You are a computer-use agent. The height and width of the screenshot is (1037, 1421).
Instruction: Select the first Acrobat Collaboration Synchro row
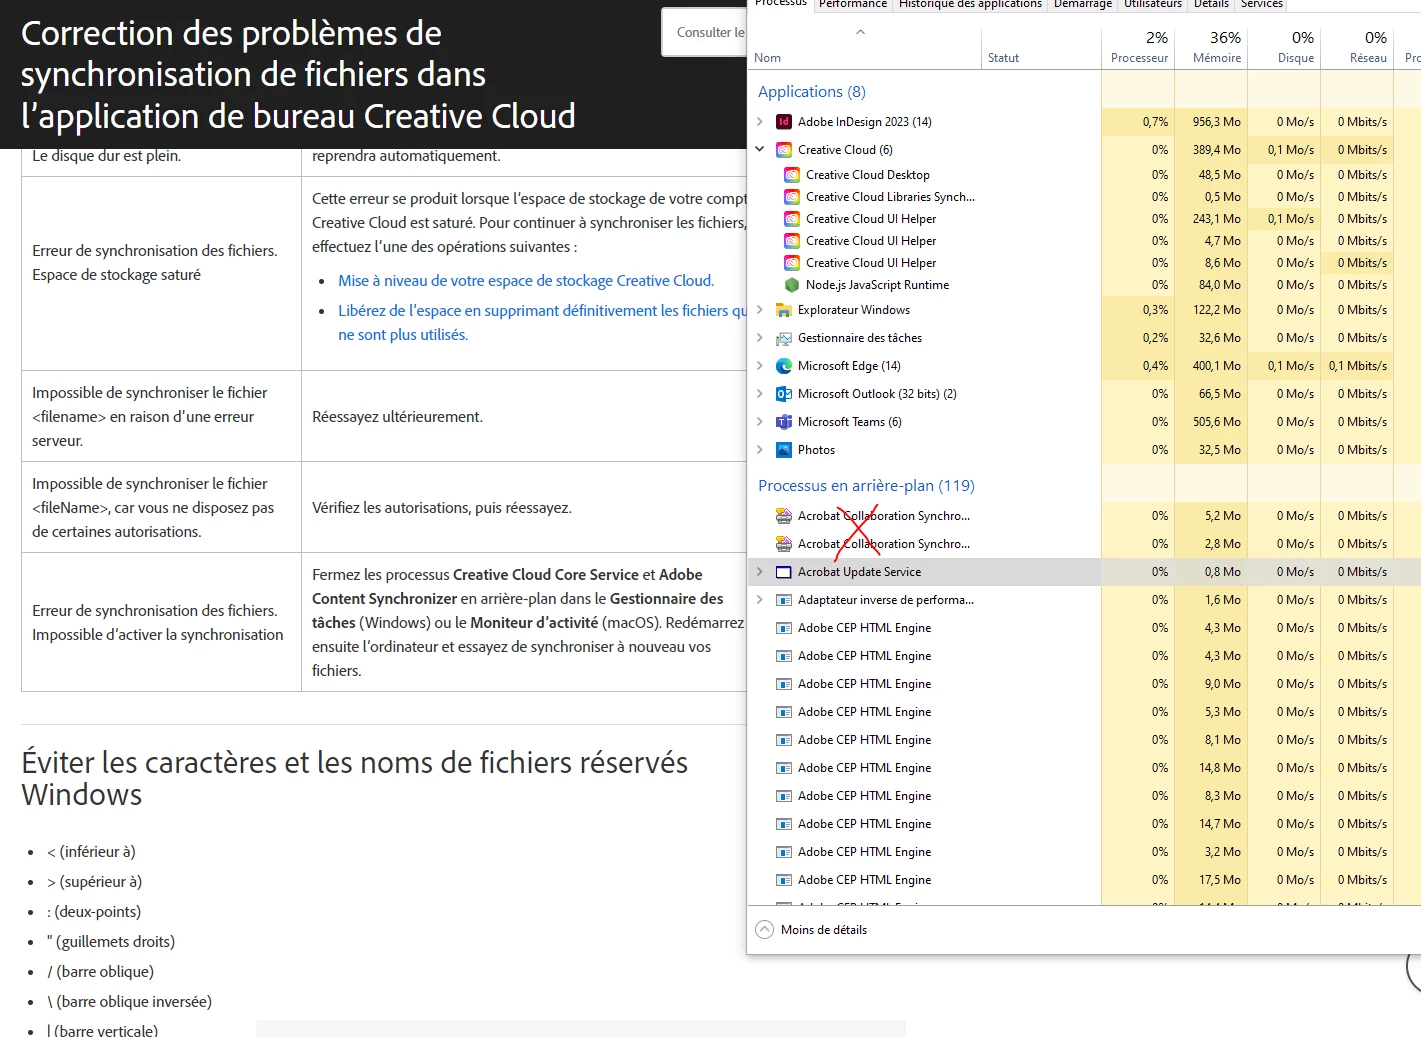pyautogui.click(x=1084, y=516)
